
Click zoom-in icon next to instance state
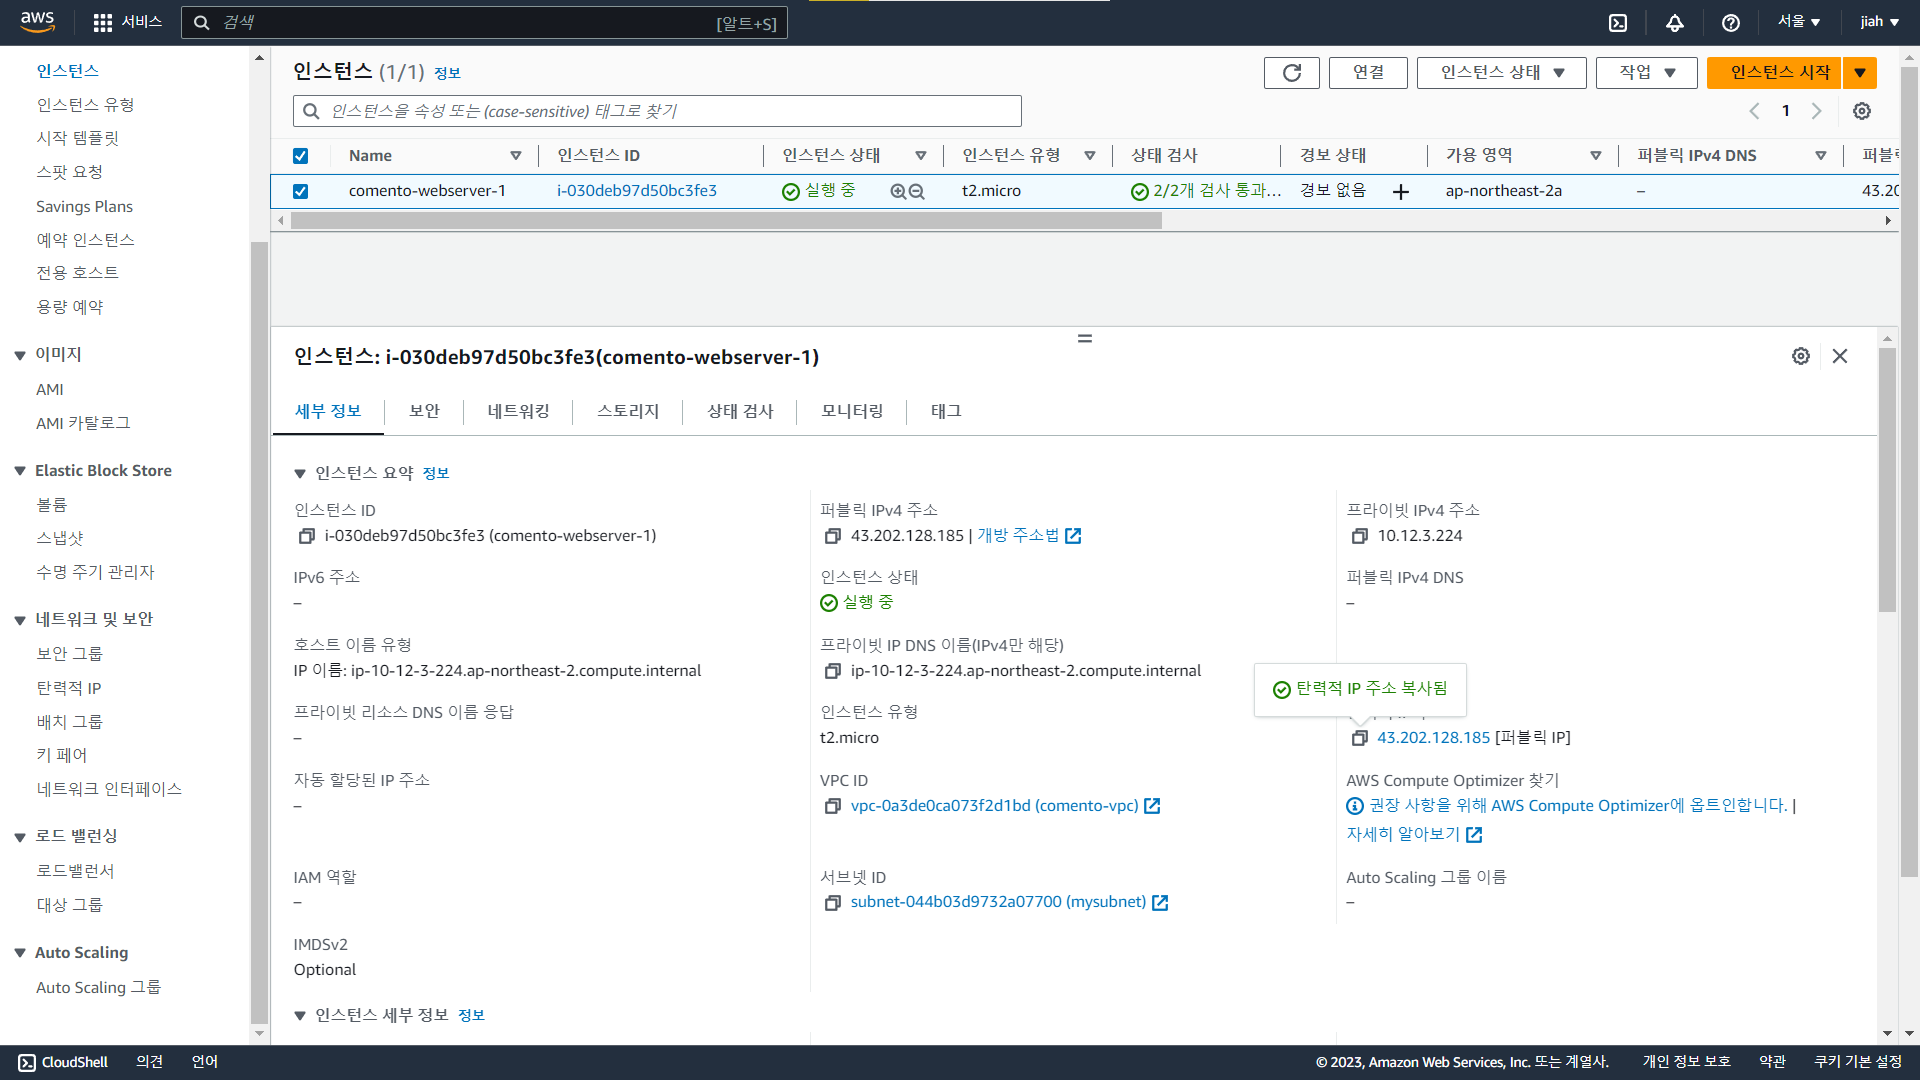pyautogui.click(x=898, y=192)
